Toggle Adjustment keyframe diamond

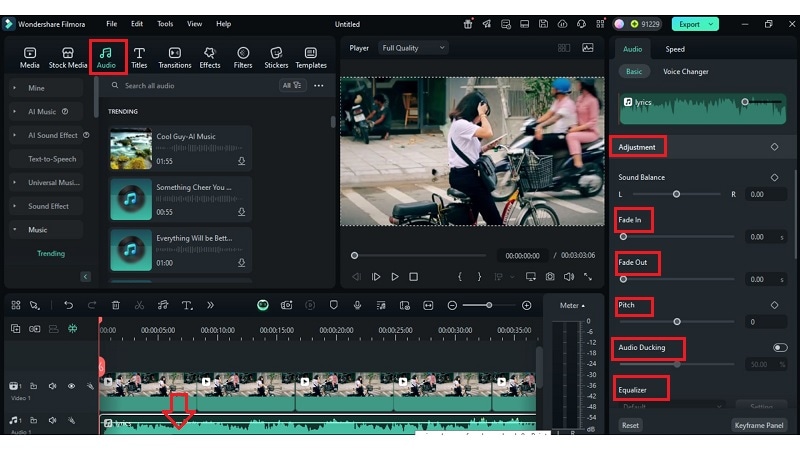pyautogui.click(x=774, y=147)
